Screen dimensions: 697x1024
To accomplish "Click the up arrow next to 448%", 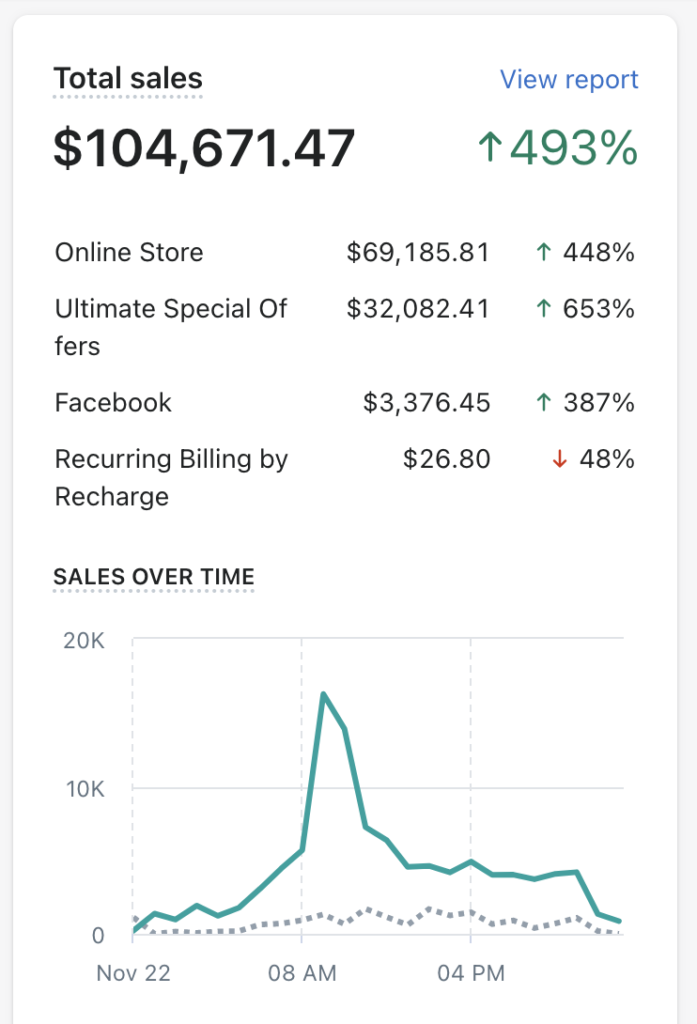I will pos(543,252).
